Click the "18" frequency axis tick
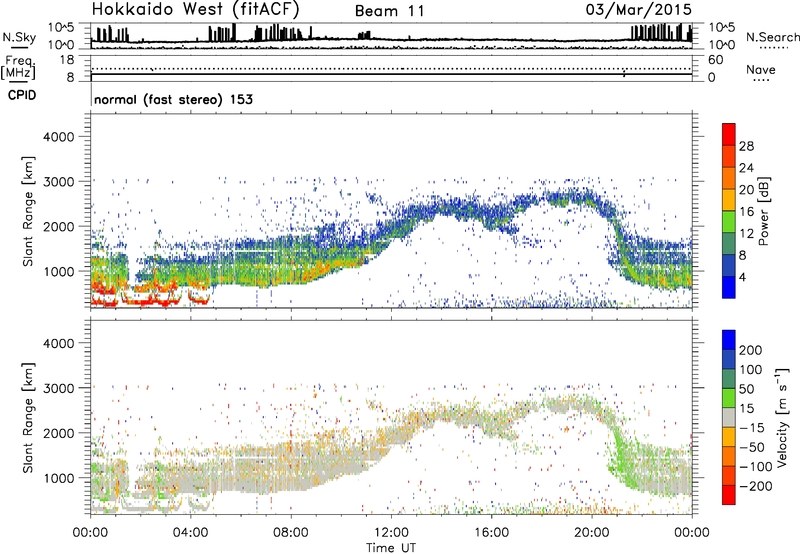800x554 pixels. coord(67,60)
